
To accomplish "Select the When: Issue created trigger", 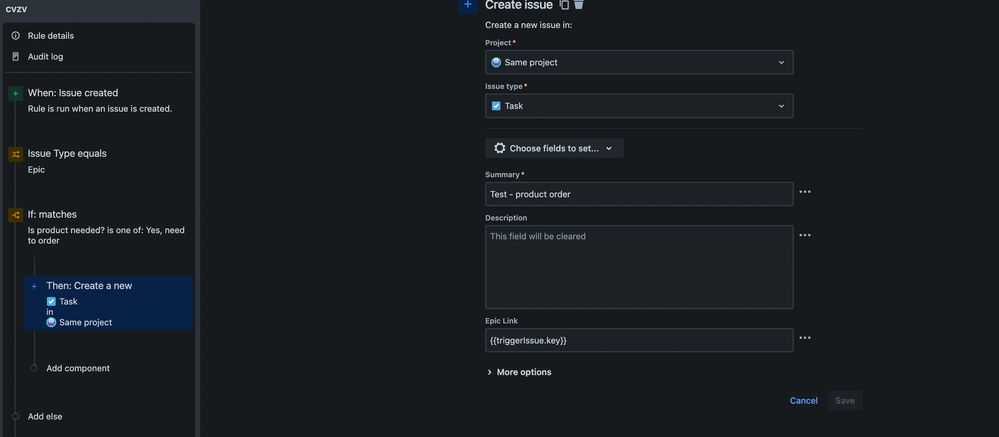I will click(x=73, y=93).
